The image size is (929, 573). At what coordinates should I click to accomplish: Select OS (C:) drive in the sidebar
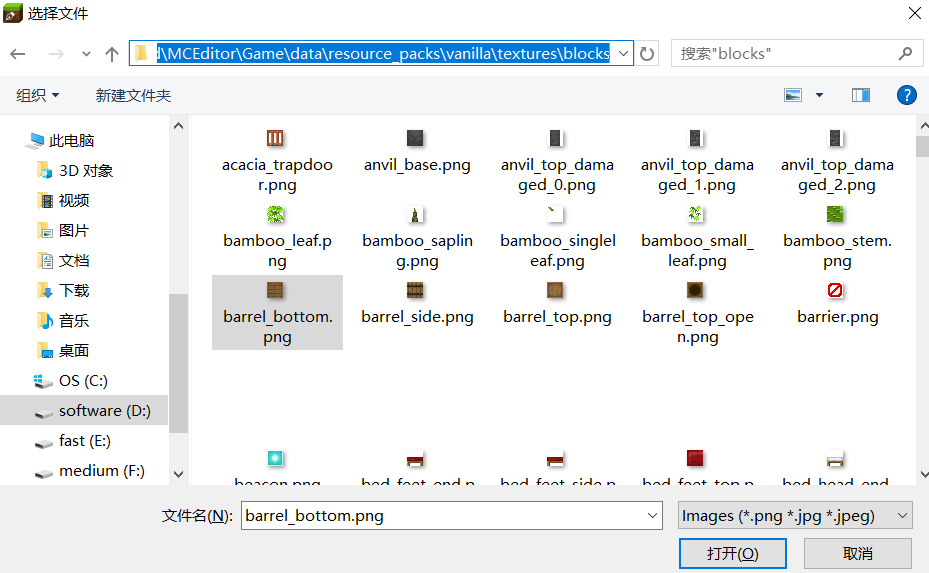[x=83, y=381]
